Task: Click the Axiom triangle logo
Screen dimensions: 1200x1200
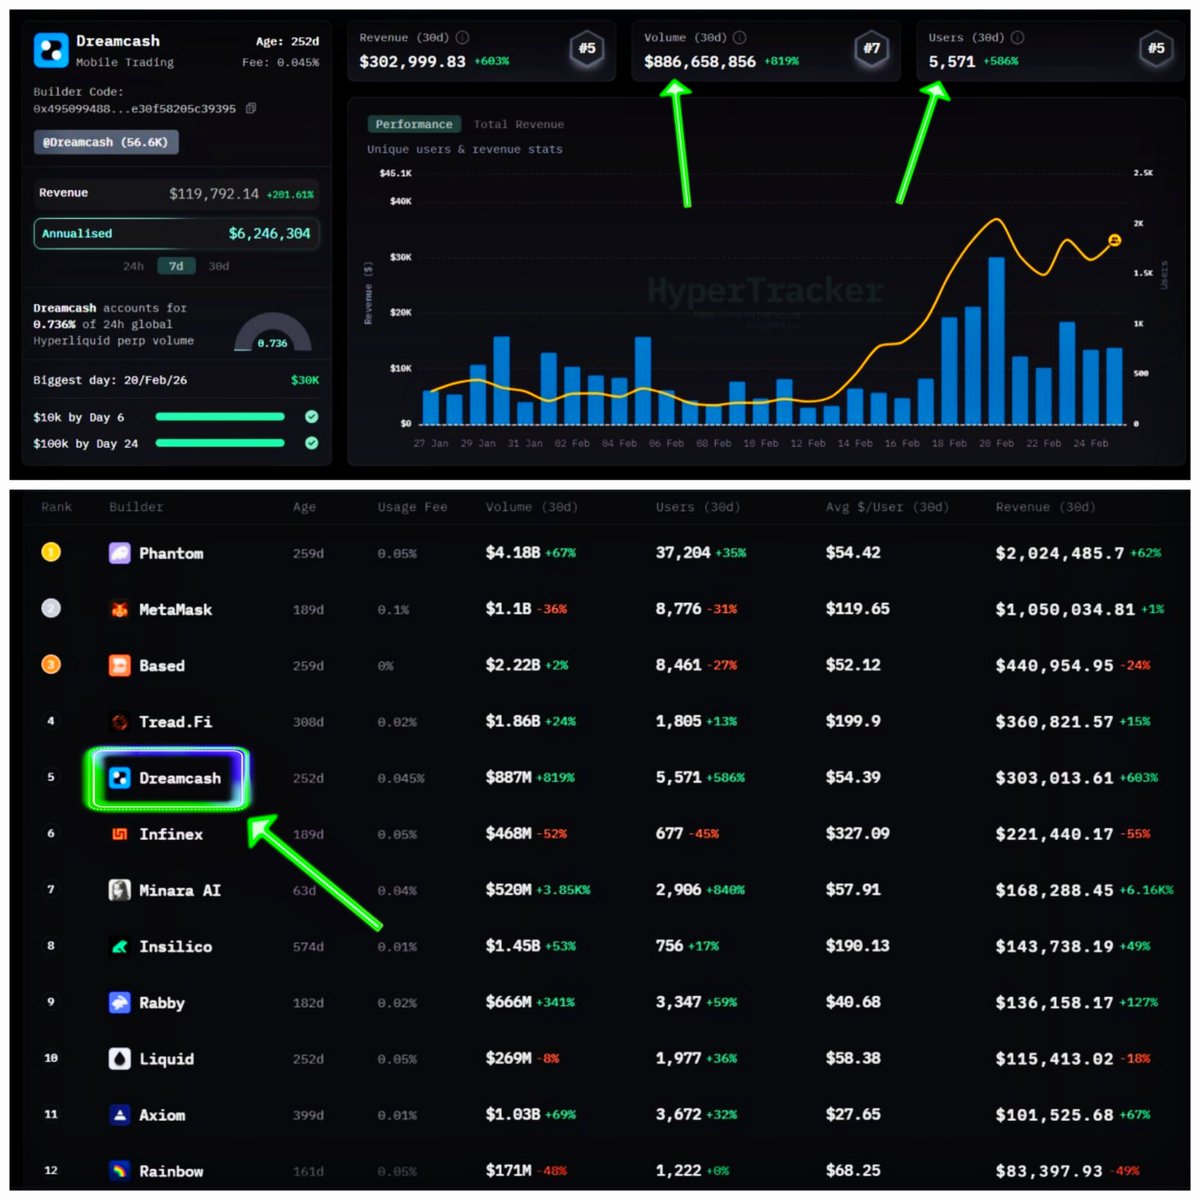Action: pos(119,1114)
